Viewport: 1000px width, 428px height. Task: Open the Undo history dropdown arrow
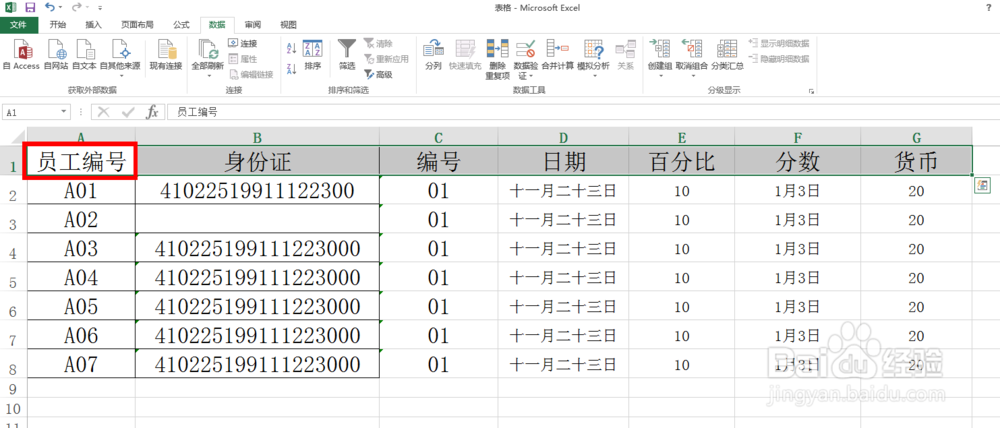click(x=61, y=8)
